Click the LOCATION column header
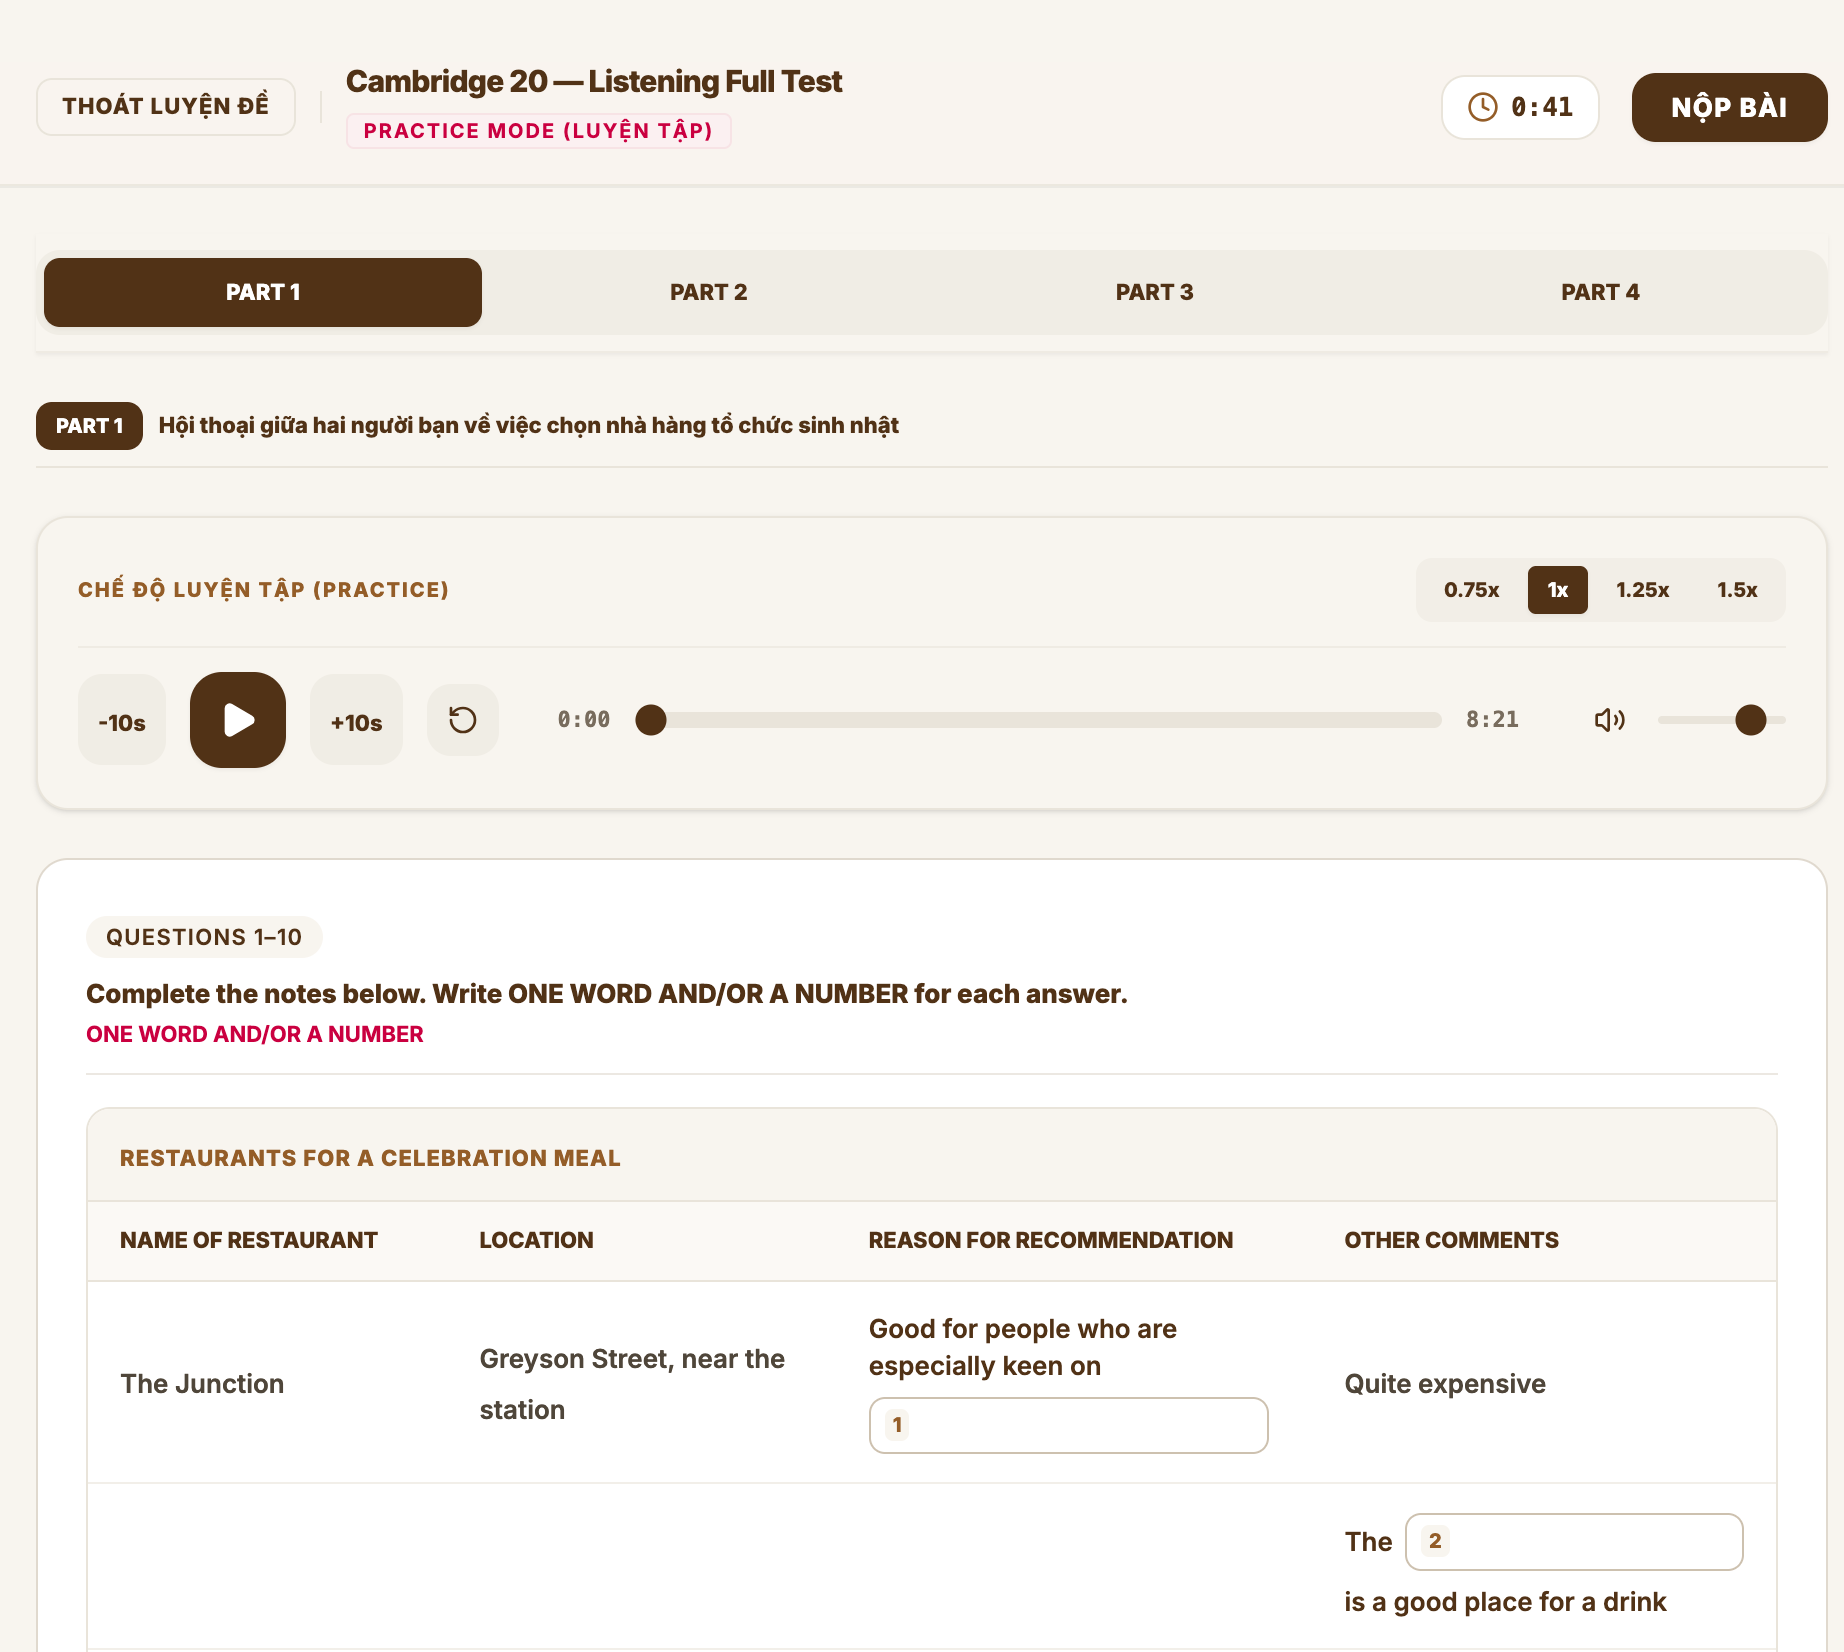This screenshot has height=1652, width=1844. pyautogui.click(x=536, y=1240)
